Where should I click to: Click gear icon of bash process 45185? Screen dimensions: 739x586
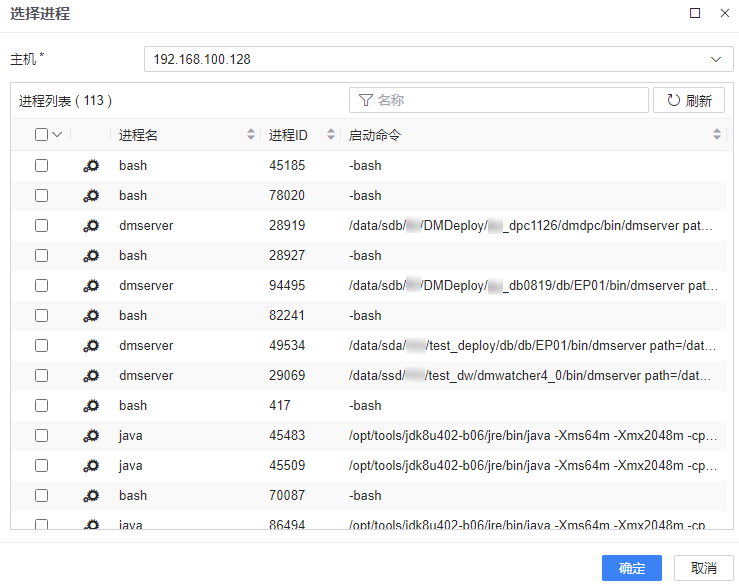[91, 165]
